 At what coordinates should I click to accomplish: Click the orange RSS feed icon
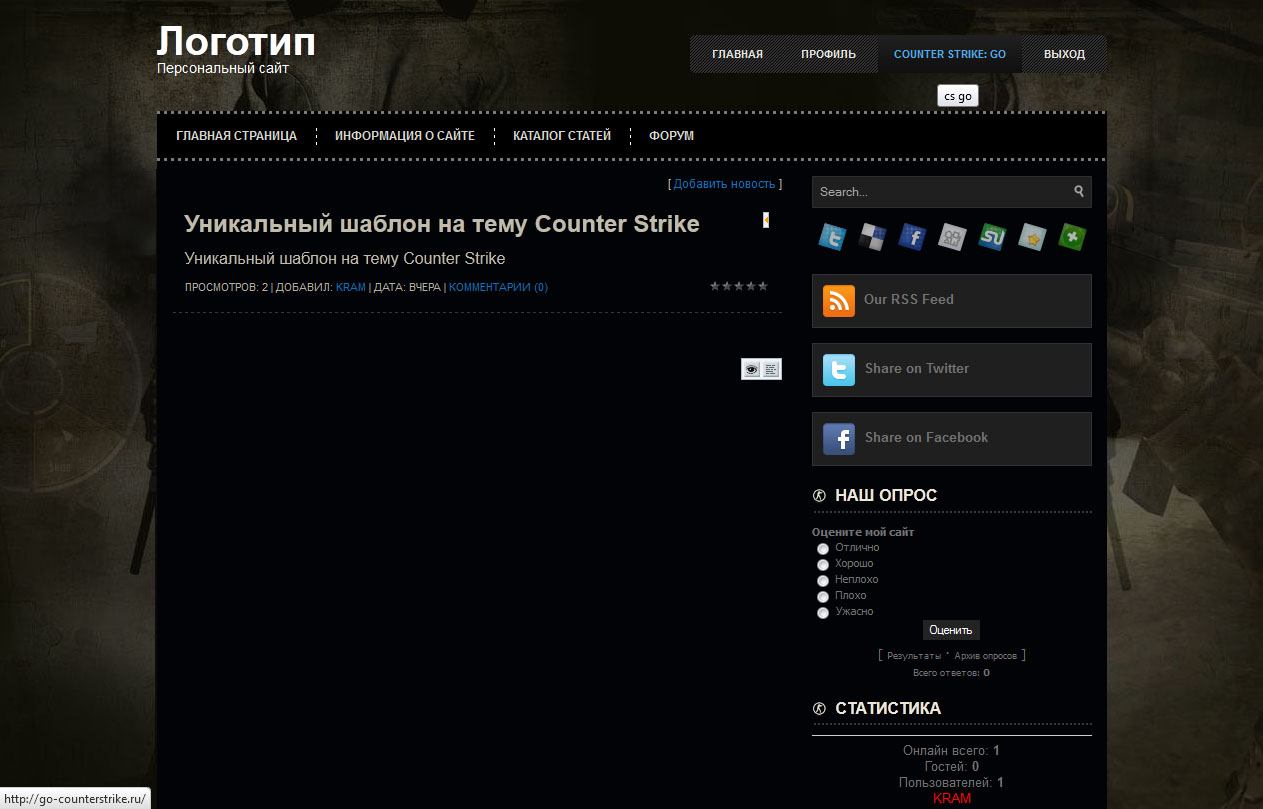pyautogui.click(x=839, y=301)
